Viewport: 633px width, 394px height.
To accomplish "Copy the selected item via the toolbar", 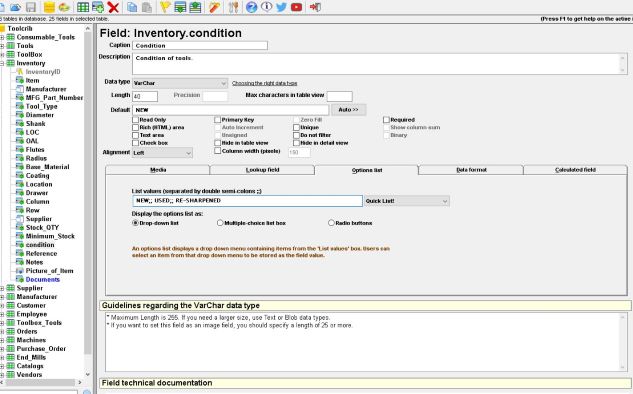I will [x=132, y=7].
